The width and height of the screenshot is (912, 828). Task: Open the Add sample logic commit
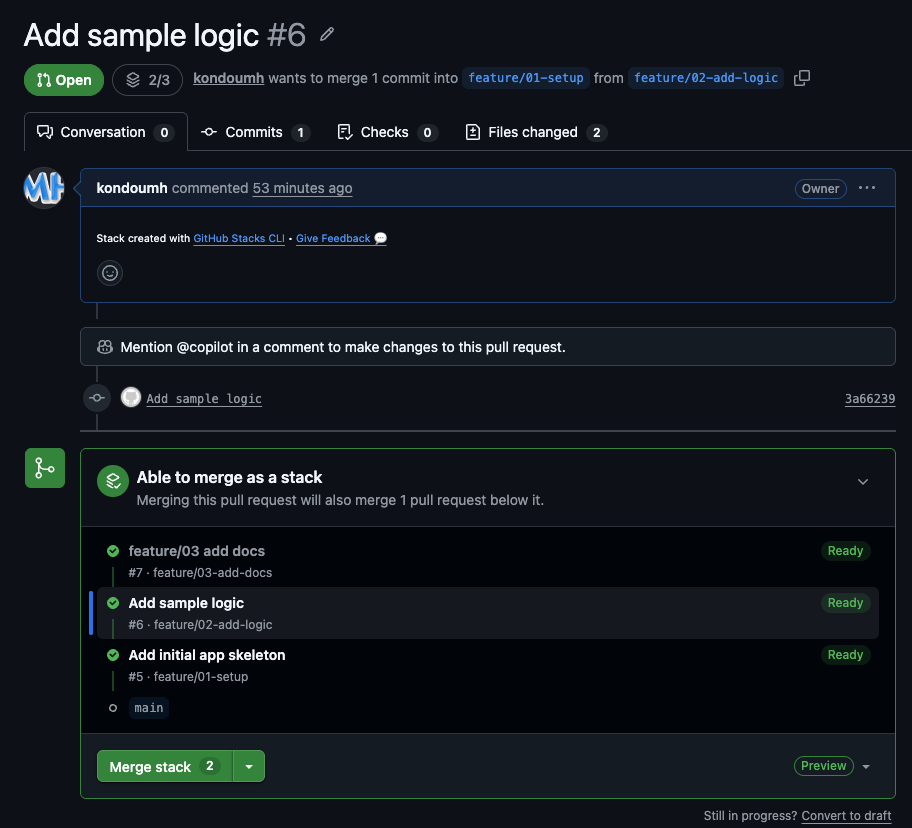tap(204, 398)
